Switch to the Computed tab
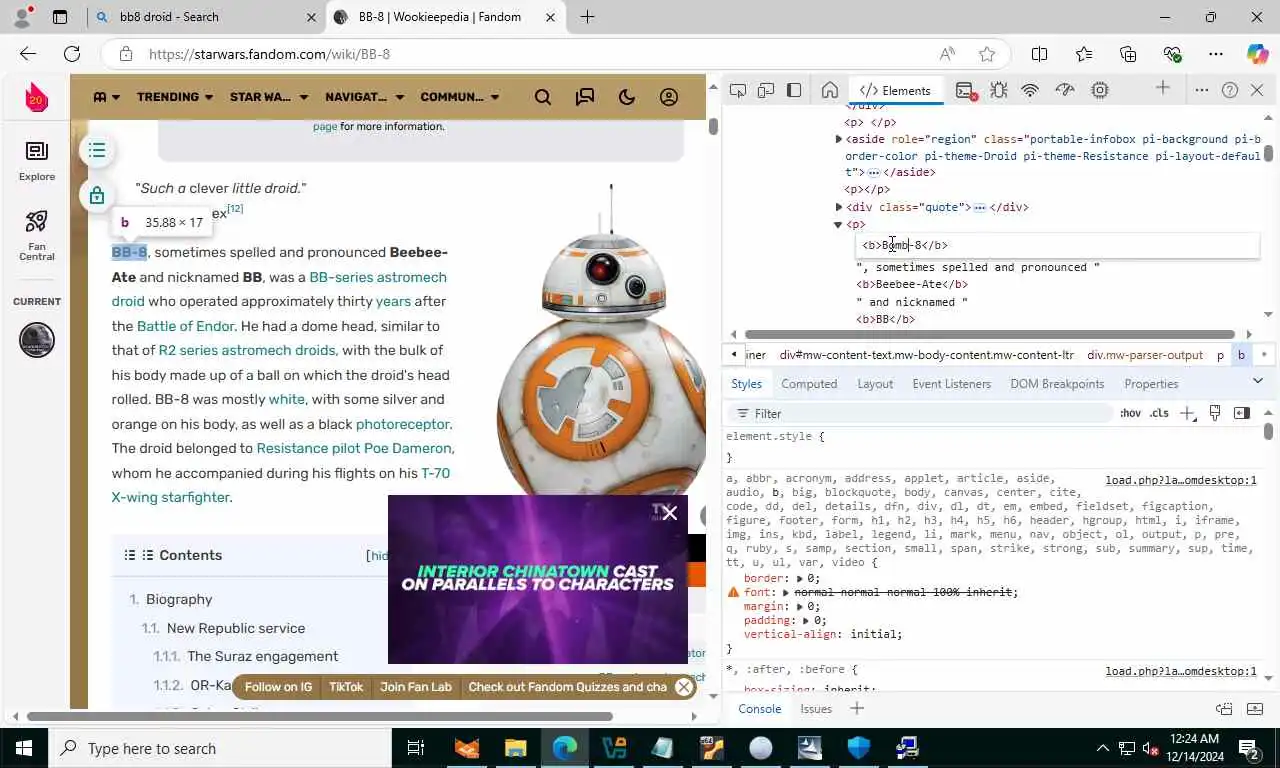This screenshot has height=768, width=1280. pos(809,384)
